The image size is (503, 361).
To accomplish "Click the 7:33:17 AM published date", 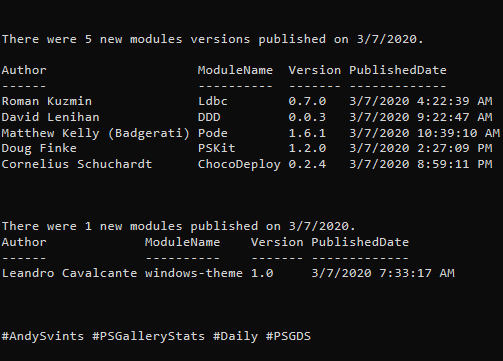I will point(383,273).
